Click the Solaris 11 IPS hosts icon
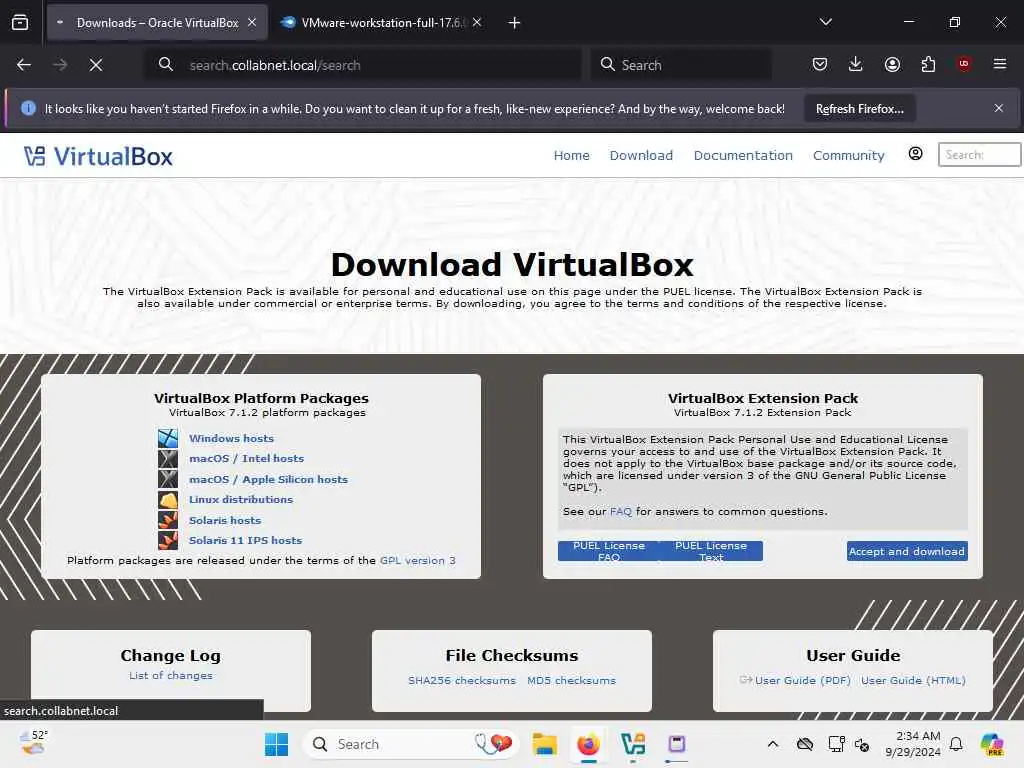1024x768 pixels. click(x=168, y=540)
